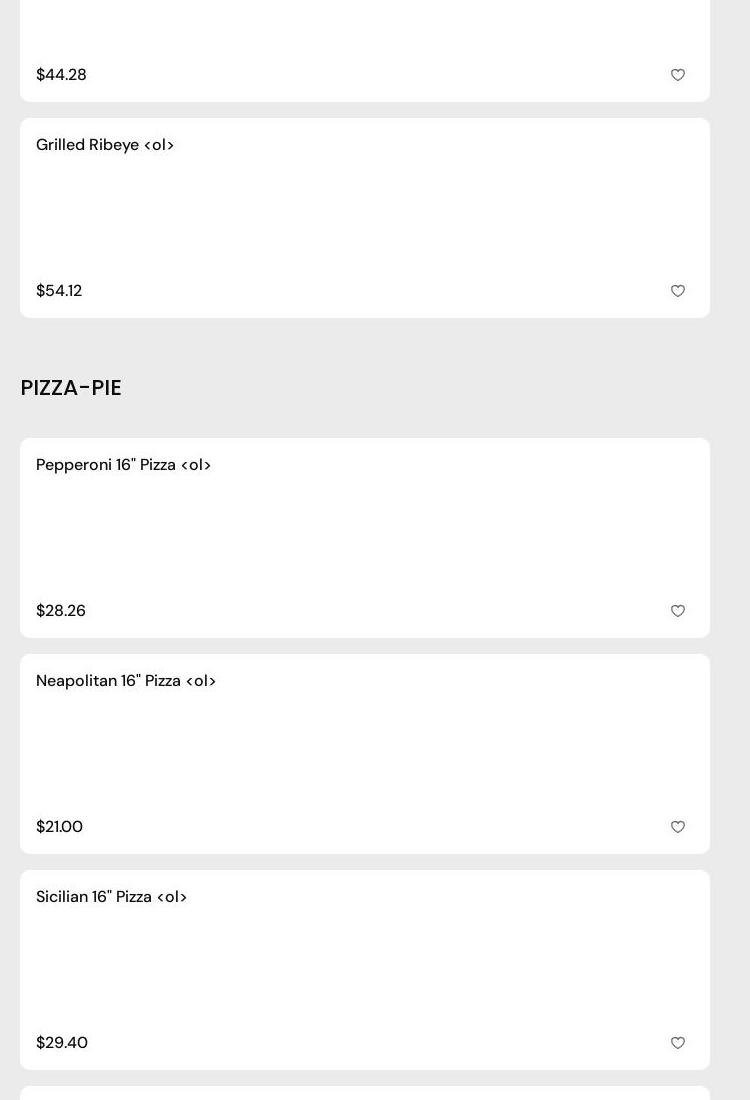The height and width of the screenshot is (1100, 750).
Task: Open the Pepperoni pizza card's blank middle area
Action: click(365, 538)
